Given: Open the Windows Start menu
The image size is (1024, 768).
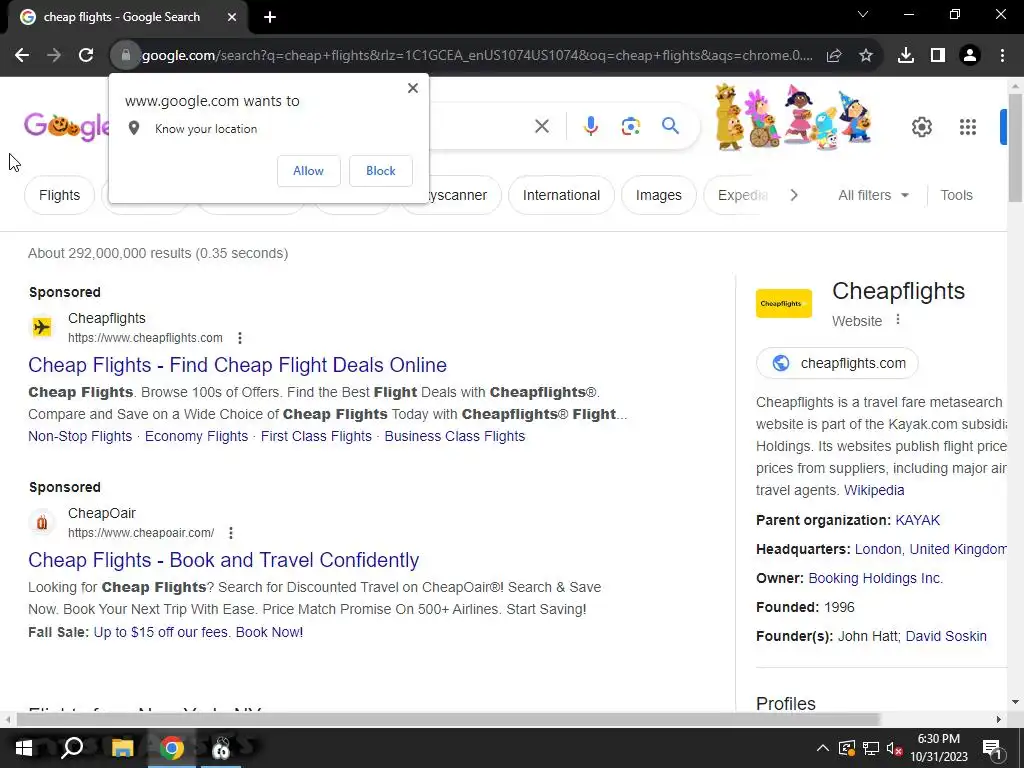Looking at the screenshot, I should tap(24, 748).
